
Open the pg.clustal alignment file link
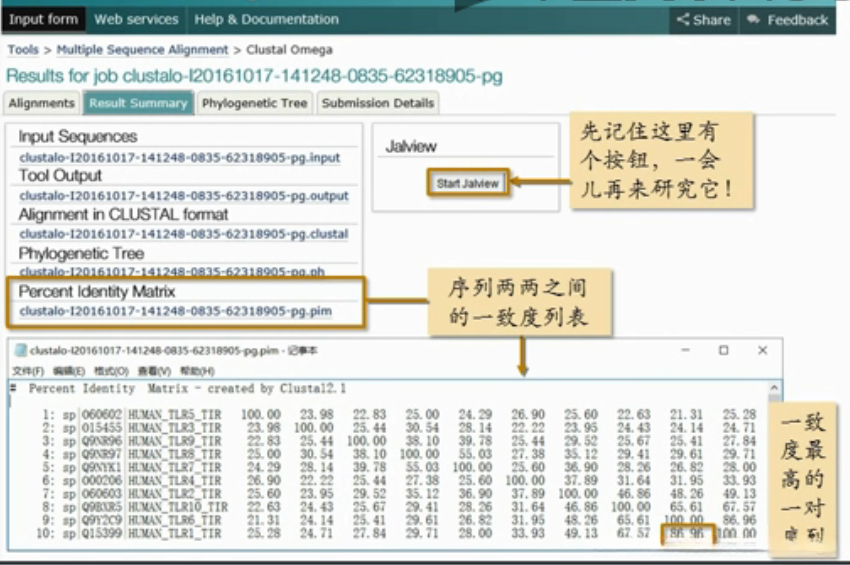[184, 234]
